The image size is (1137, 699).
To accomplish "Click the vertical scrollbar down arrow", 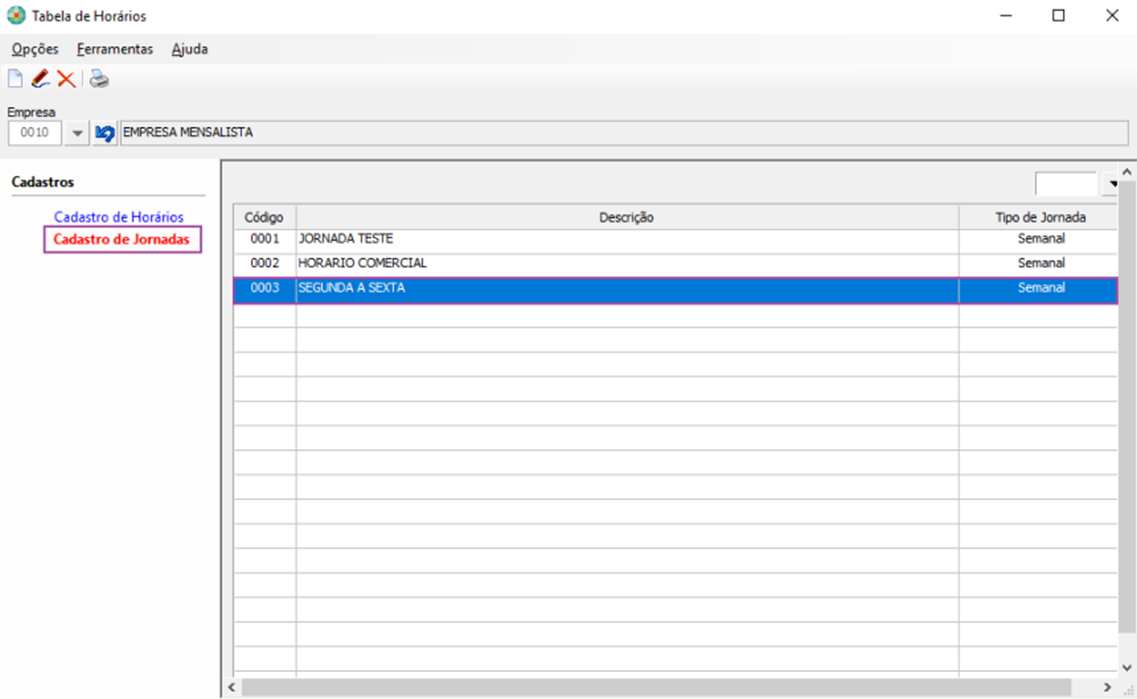I will [1127, 668].
